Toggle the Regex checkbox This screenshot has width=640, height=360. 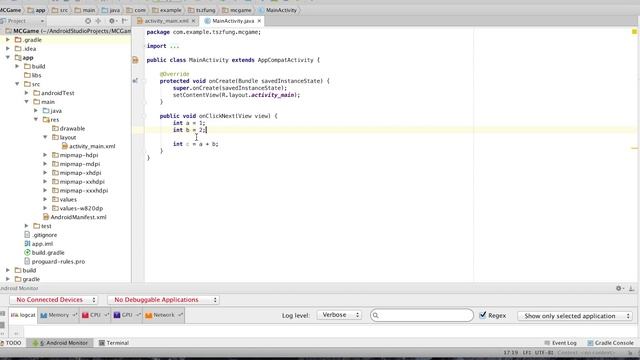click(483, 315)
